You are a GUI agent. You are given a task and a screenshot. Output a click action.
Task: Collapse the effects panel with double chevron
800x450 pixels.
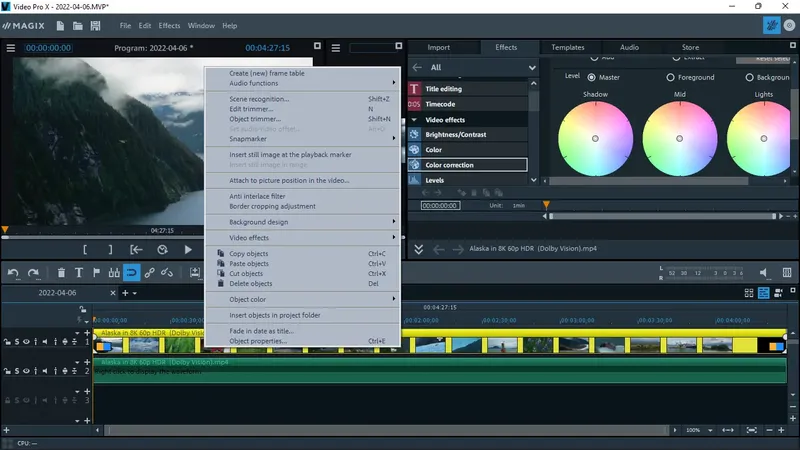tap(418, 249)
